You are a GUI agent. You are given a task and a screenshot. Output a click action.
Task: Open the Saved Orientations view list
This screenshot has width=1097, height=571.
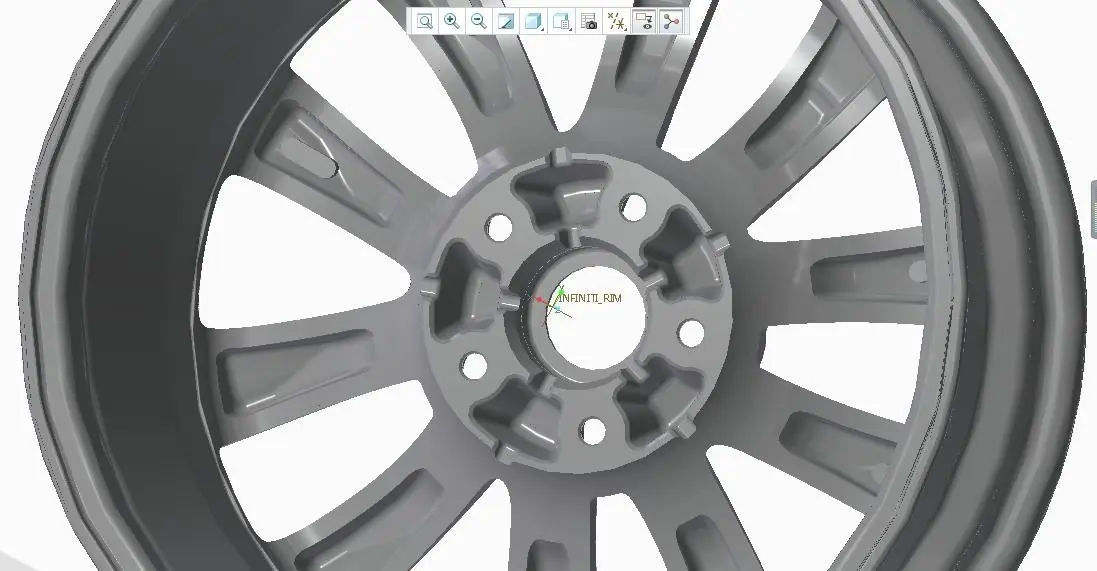pos(561,21)
